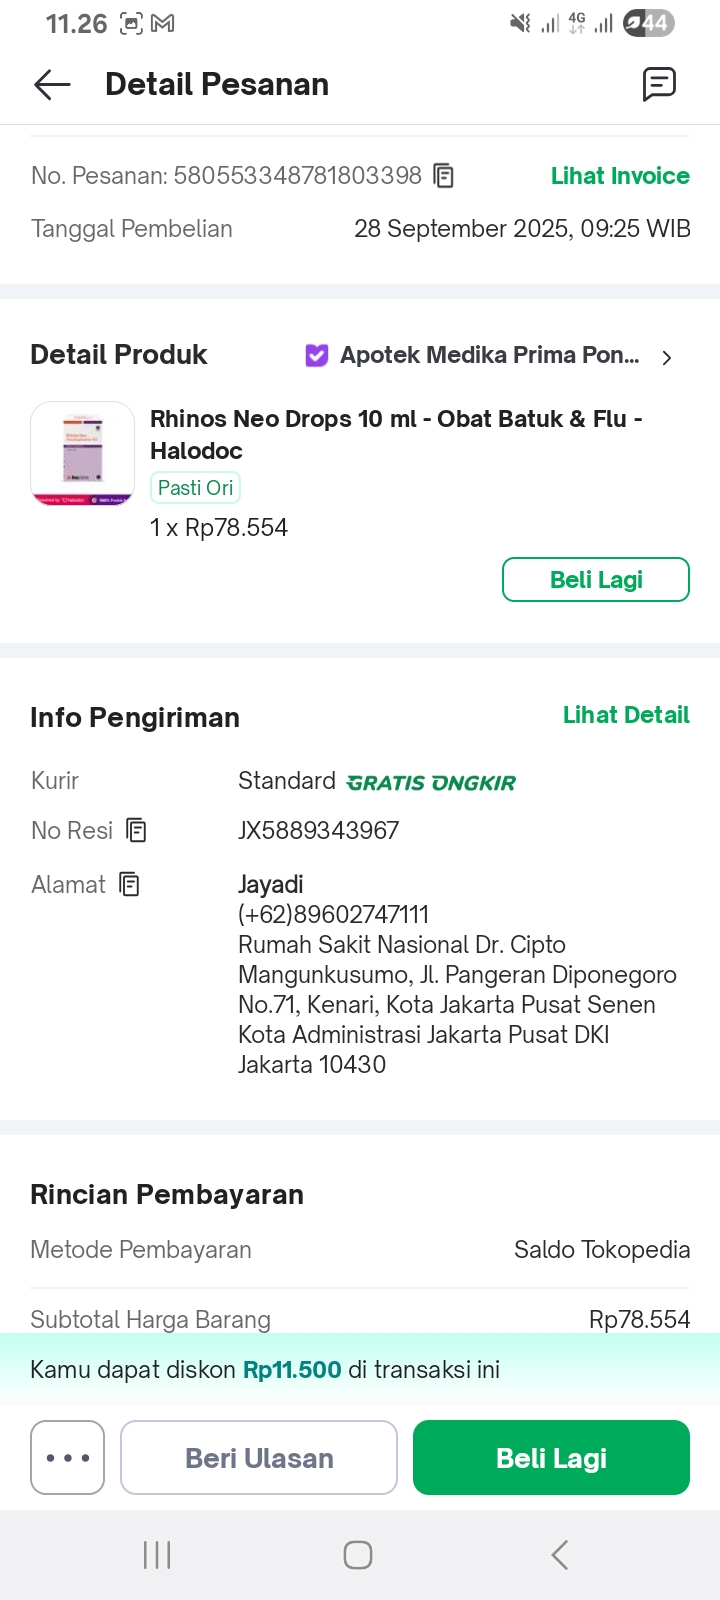Open Lihat Invoice link
720x1600 pixels.
point(620,176)
